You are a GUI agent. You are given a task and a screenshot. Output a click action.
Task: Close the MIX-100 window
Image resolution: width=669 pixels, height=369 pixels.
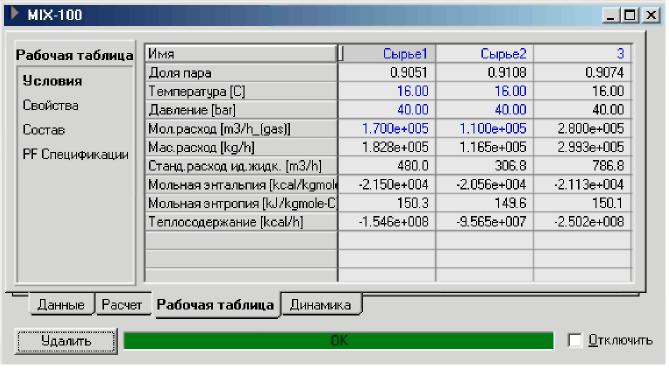tap(651, 16)
